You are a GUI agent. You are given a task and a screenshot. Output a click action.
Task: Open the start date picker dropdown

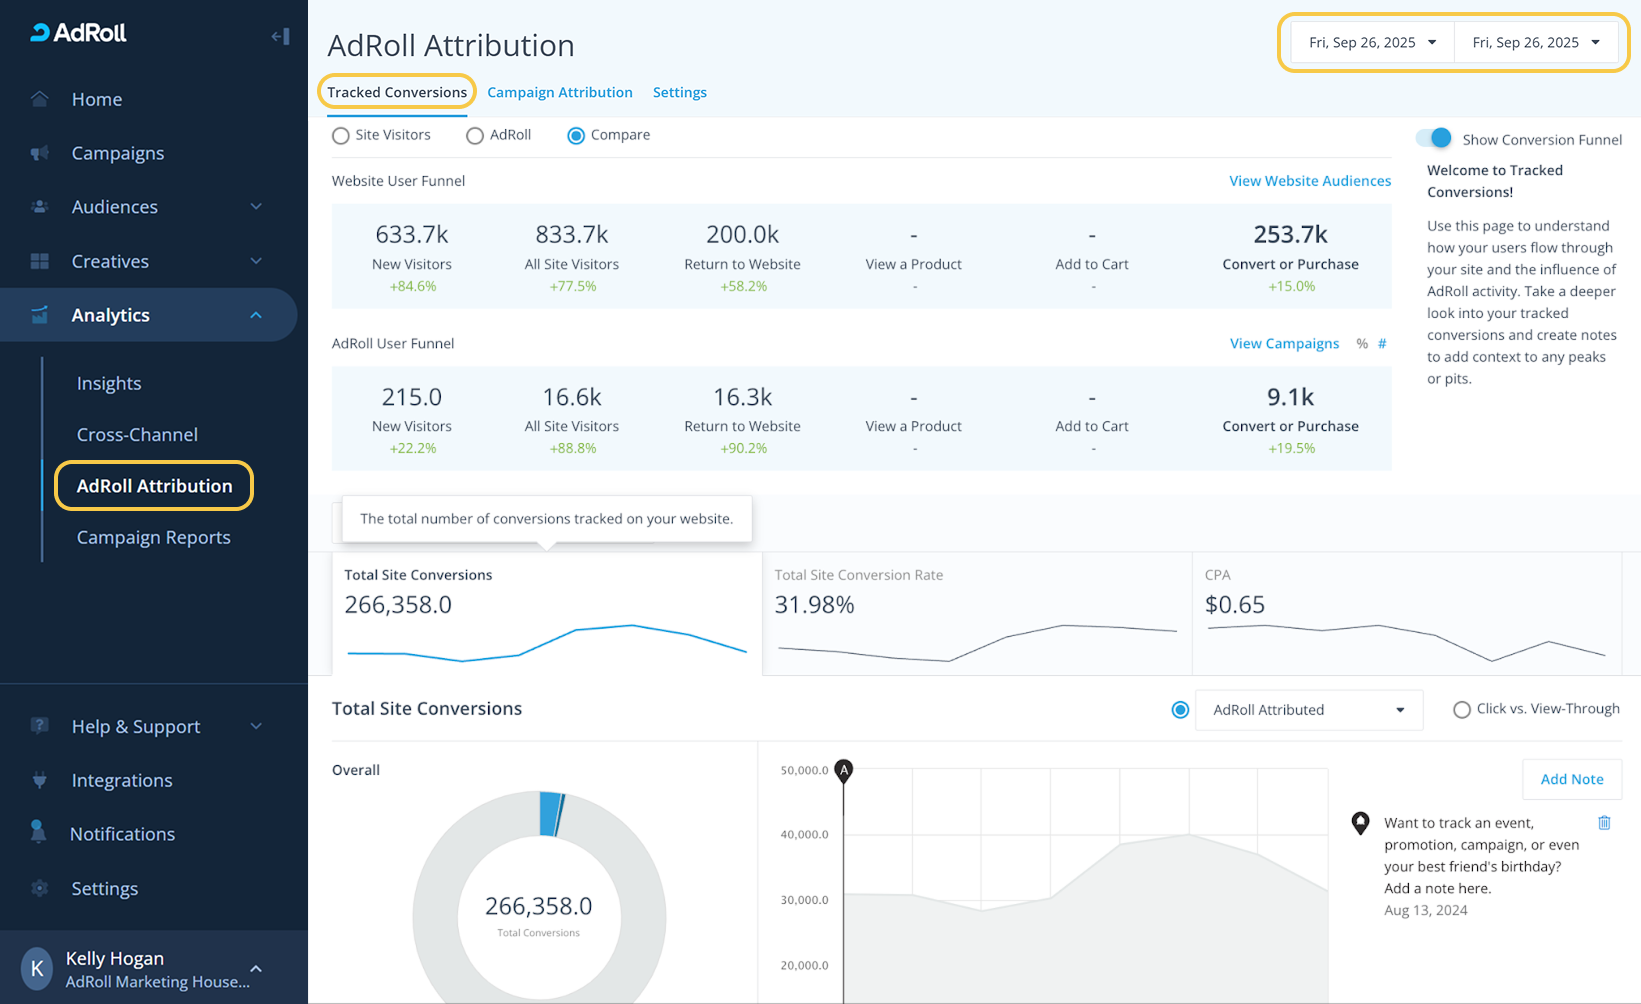pos(1371,43)
